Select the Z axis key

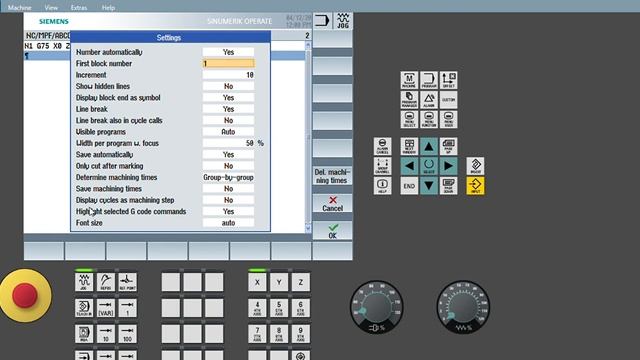300,282
